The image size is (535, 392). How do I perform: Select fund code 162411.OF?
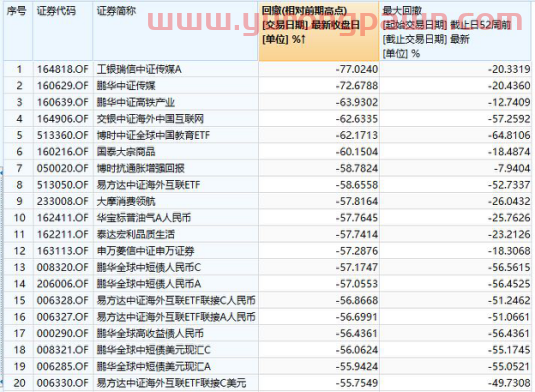point(62,218)
